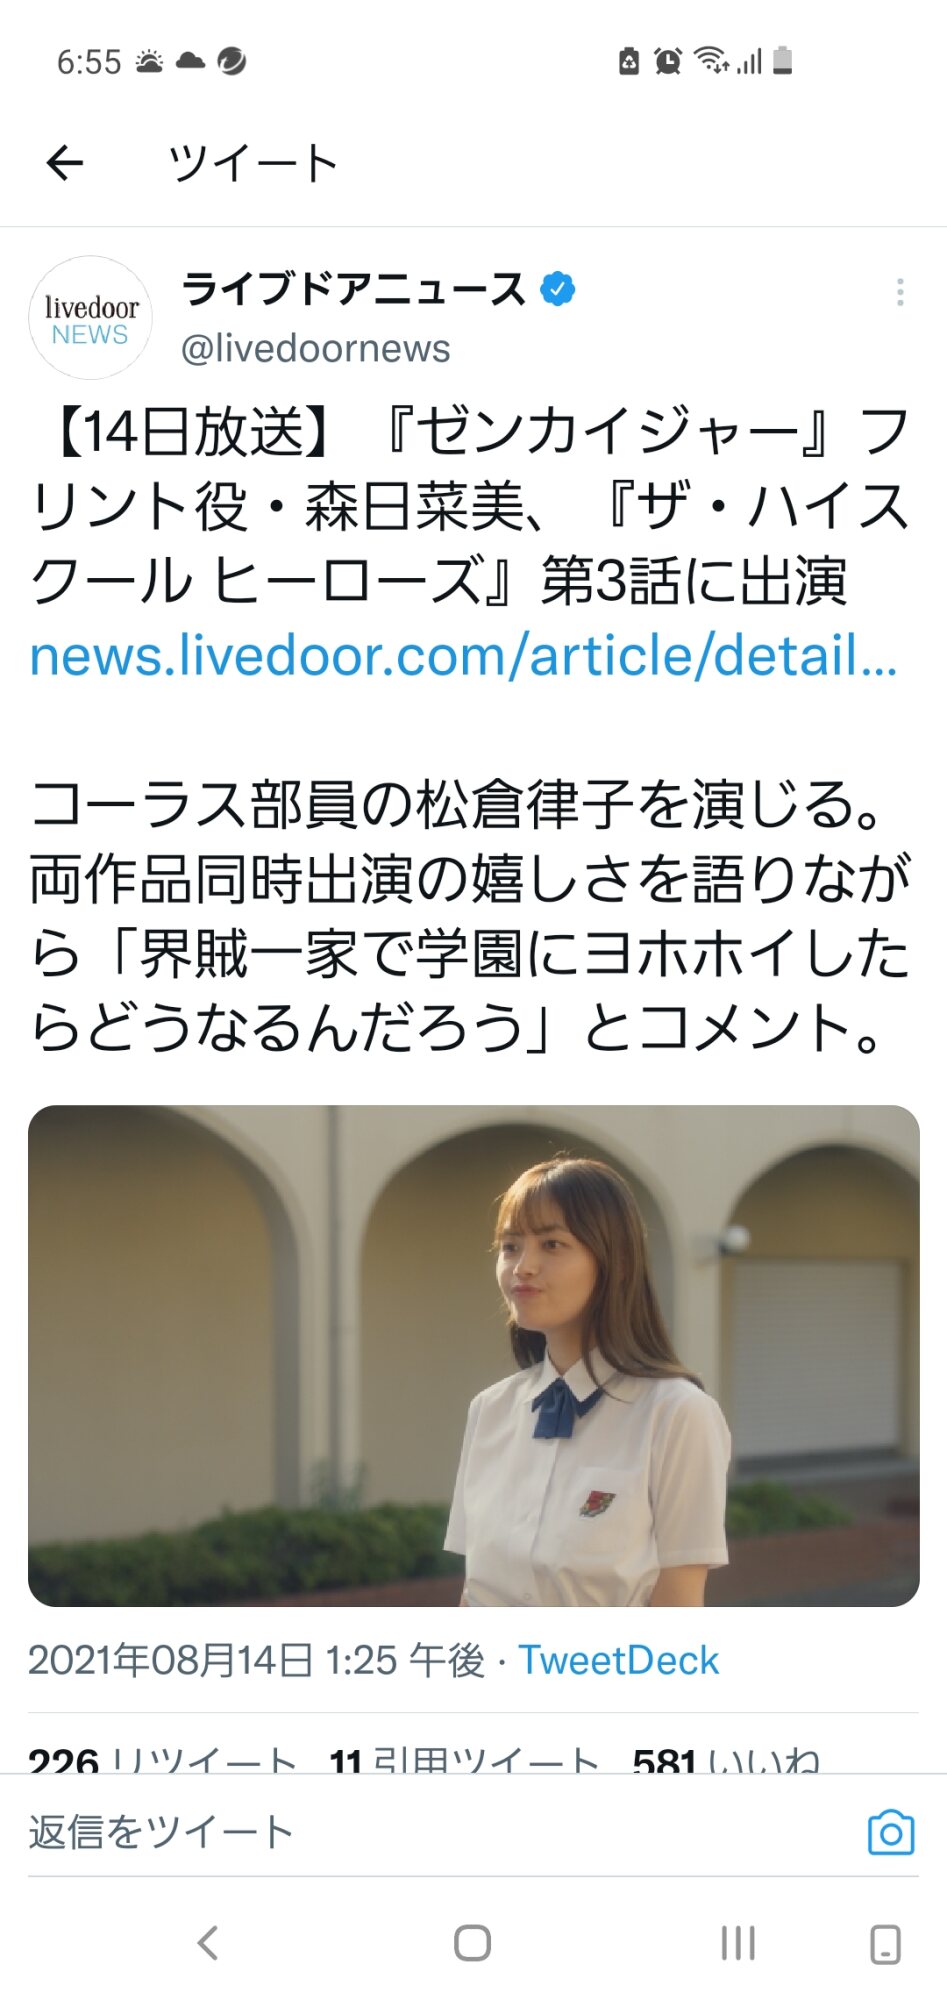Tap the blue verified badge

pyautogui.click(x=558, y=289)
